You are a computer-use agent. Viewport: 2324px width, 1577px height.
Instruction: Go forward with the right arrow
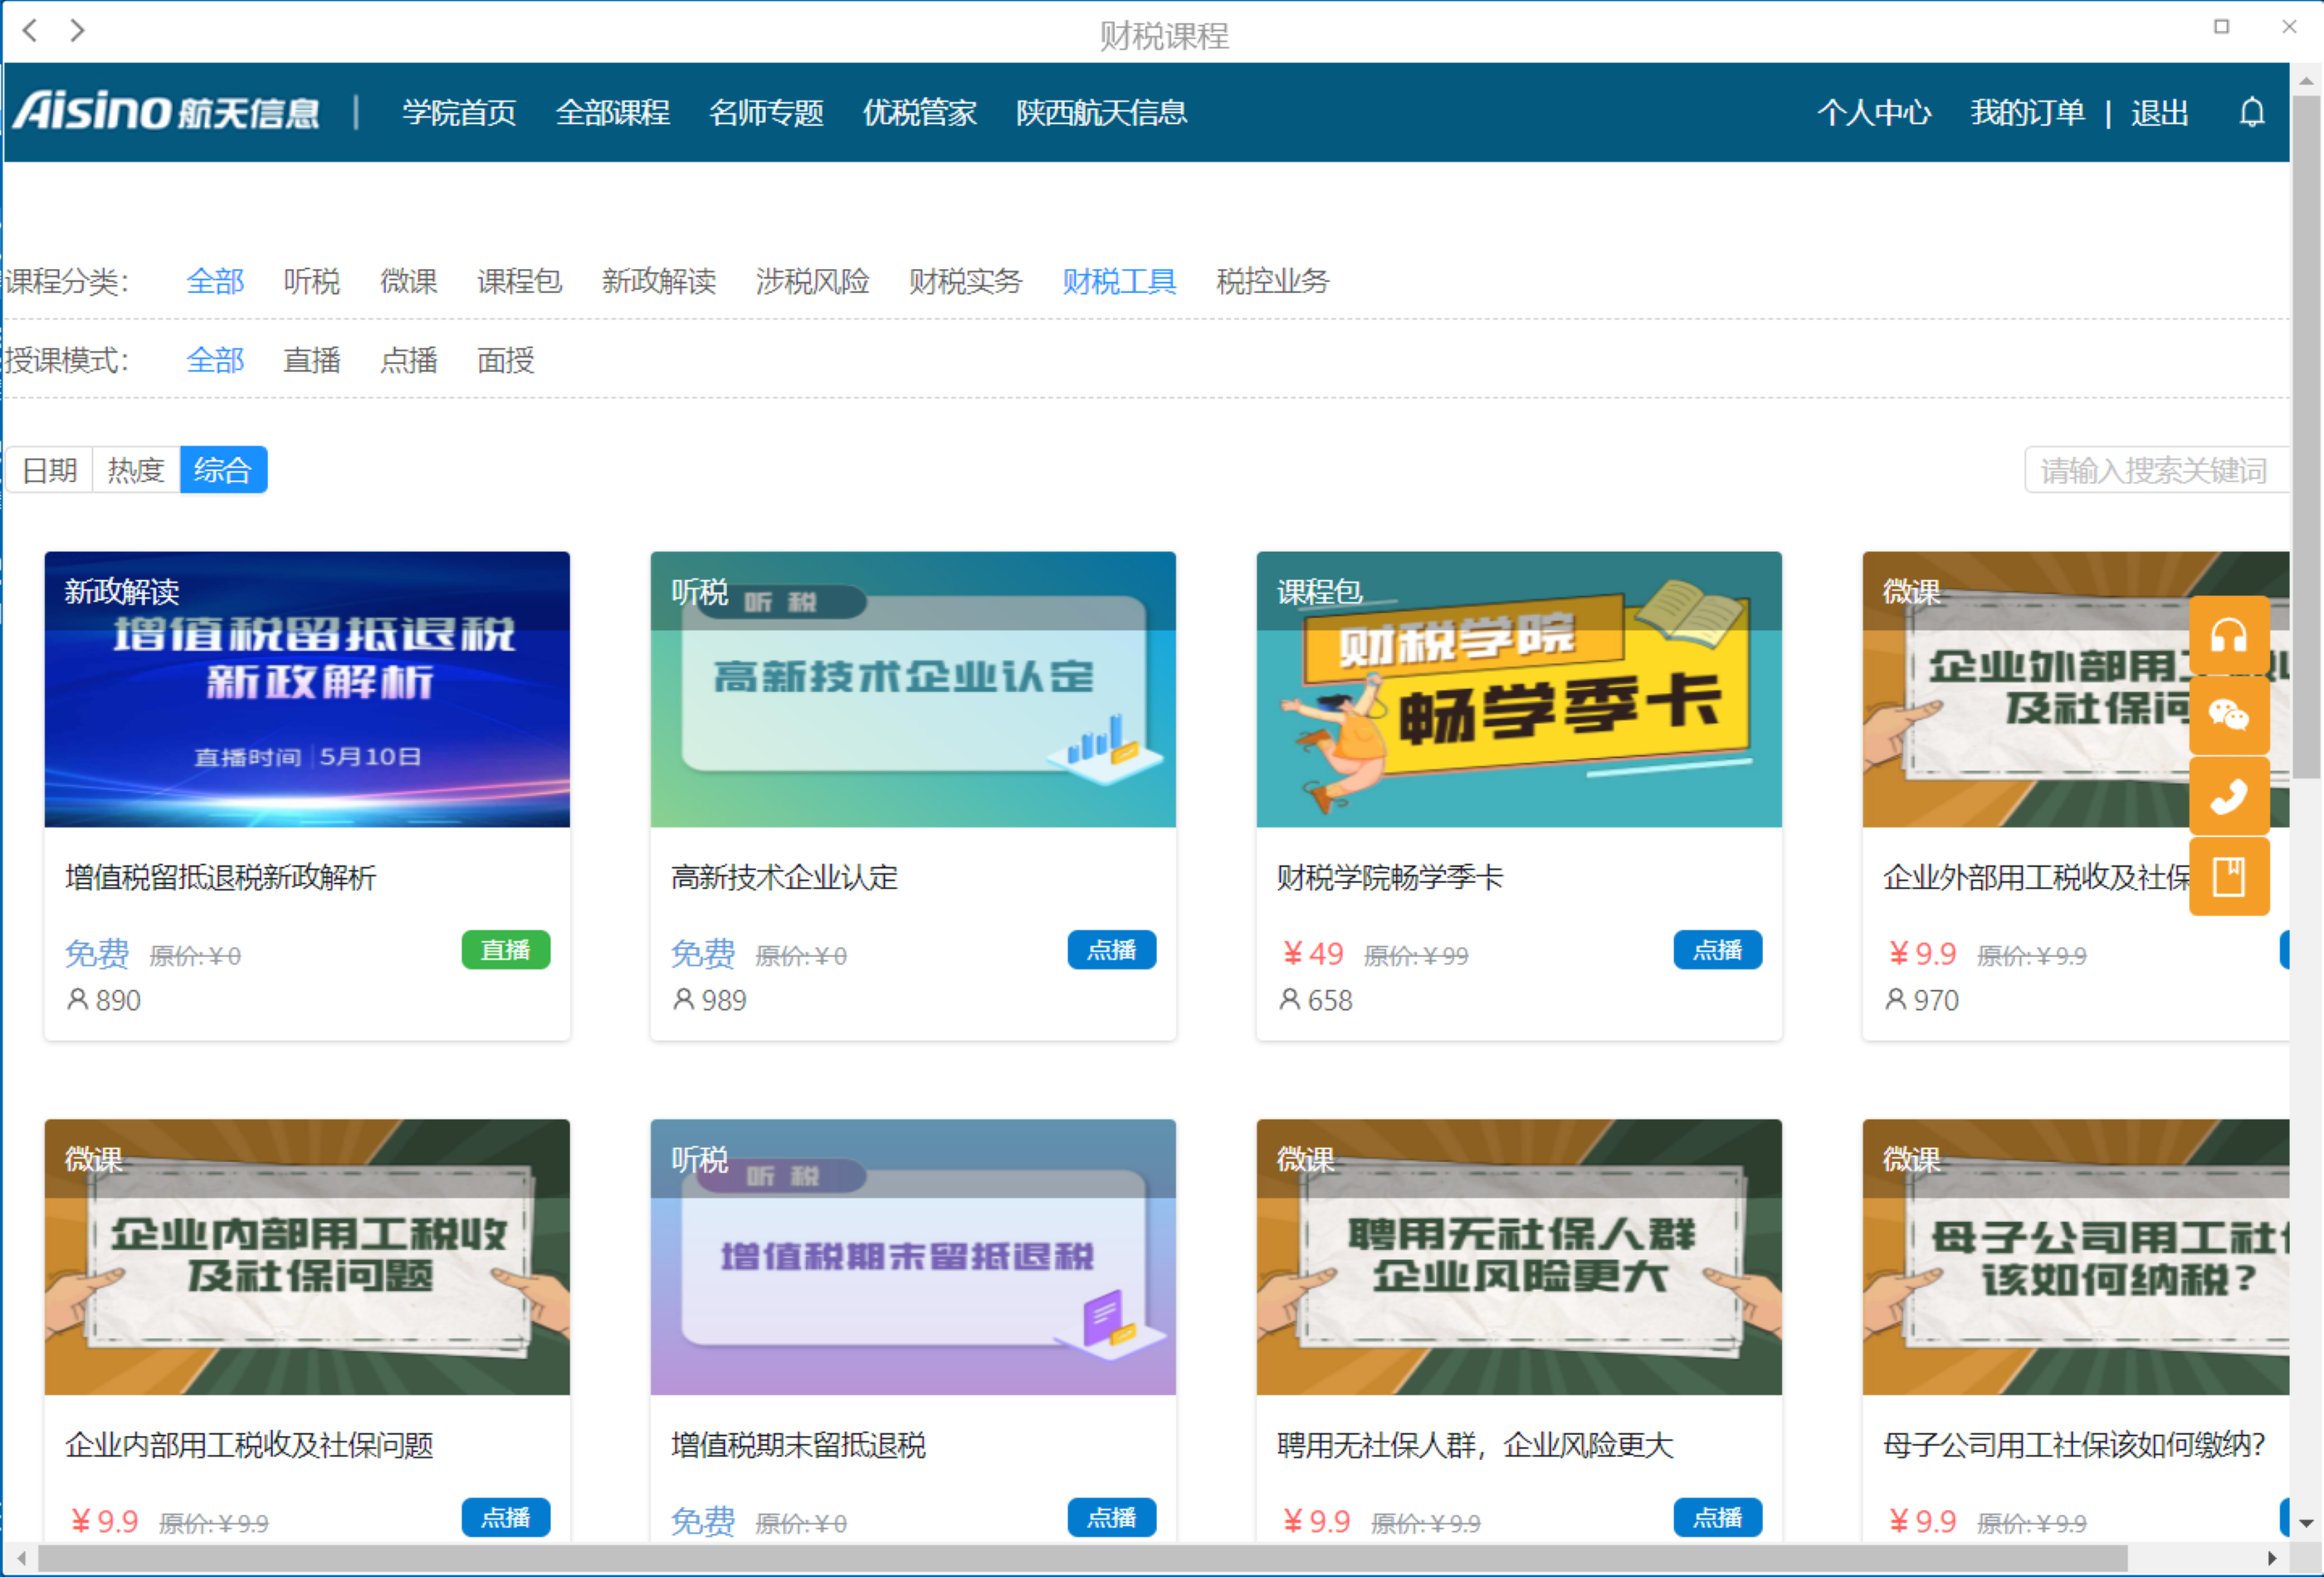[x=77, y=30]
